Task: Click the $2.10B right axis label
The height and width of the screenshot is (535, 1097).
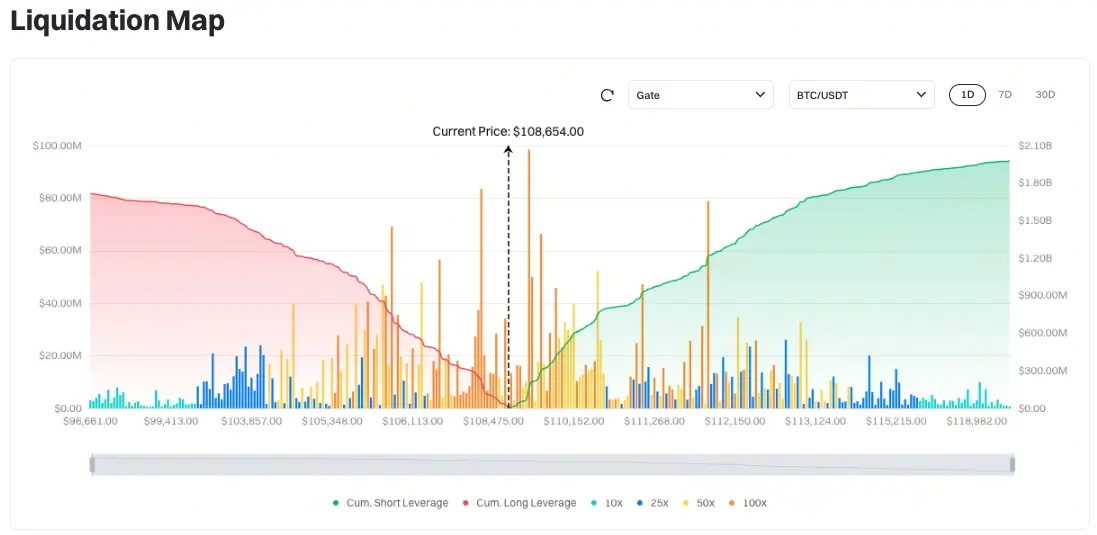Action: (x=1035, y=145)
